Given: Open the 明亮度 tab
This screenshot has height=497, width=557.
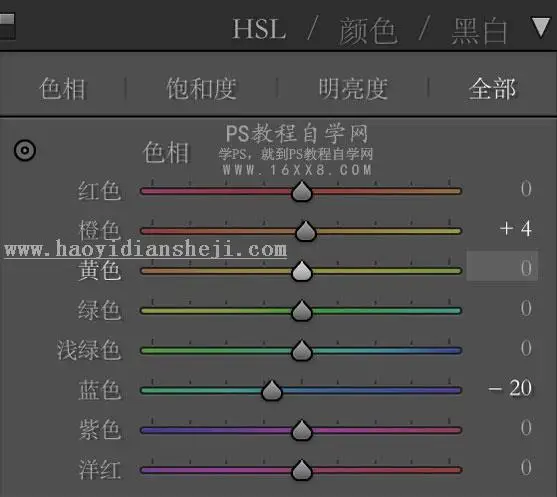Looking at the screenshot, I should point(353,89).
